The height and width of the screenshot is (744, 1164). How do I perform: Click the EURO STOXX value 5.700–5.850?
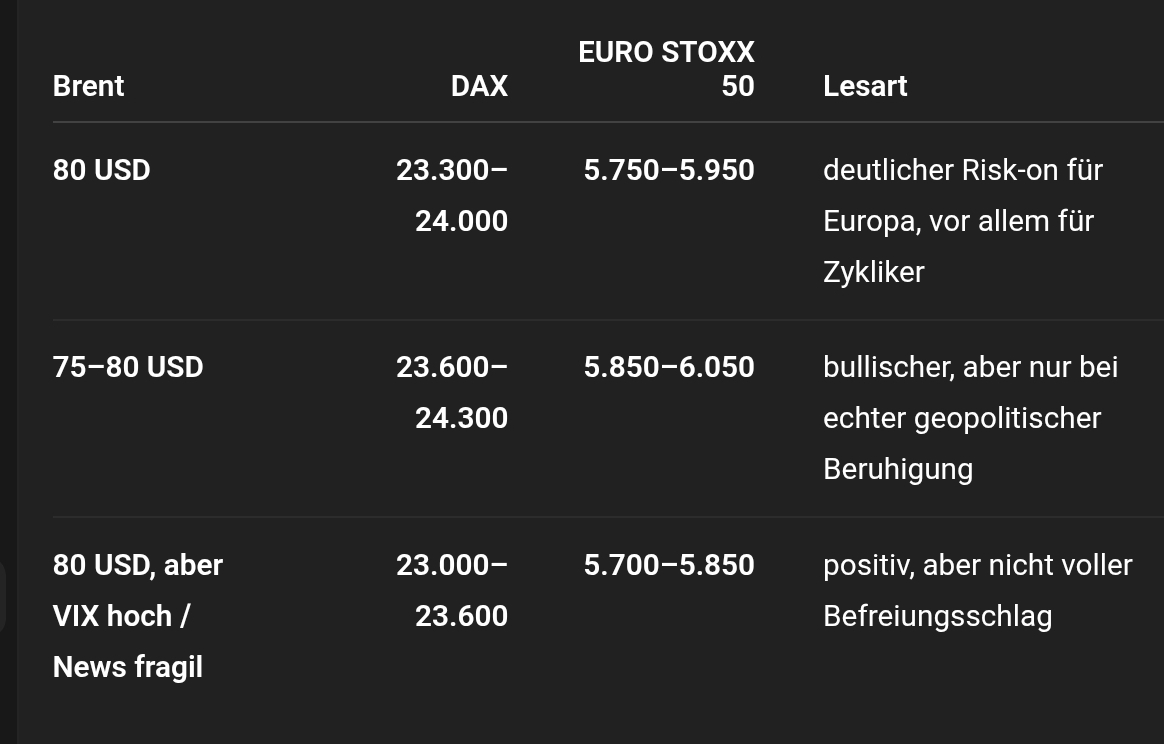pyautogui.click(x=669, y=565)
